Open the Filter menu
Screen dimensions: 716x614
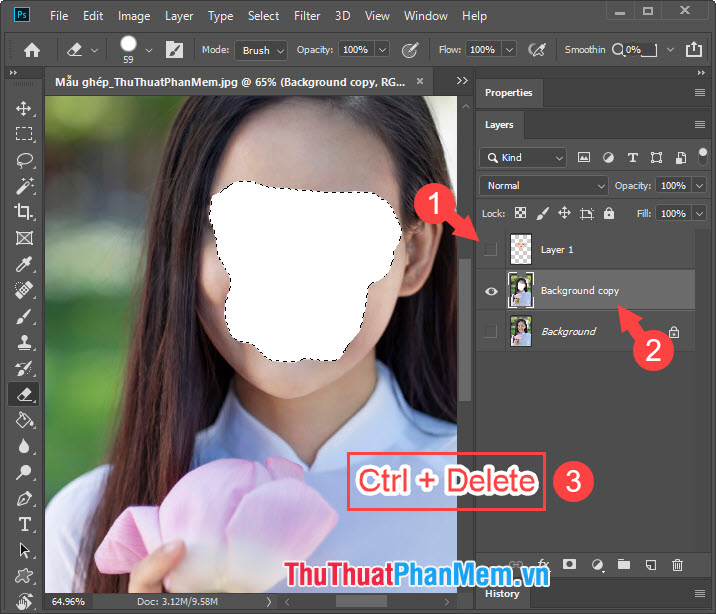307,16
